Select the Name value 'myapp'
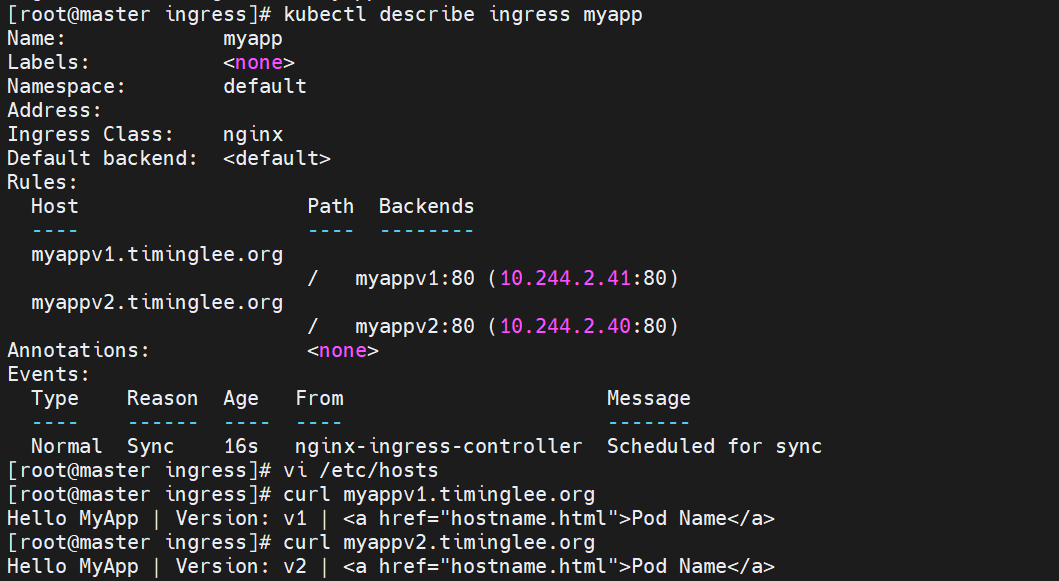Image resolution: width=1059 pixels, height=581 pixels. click(x=253, y=39)
